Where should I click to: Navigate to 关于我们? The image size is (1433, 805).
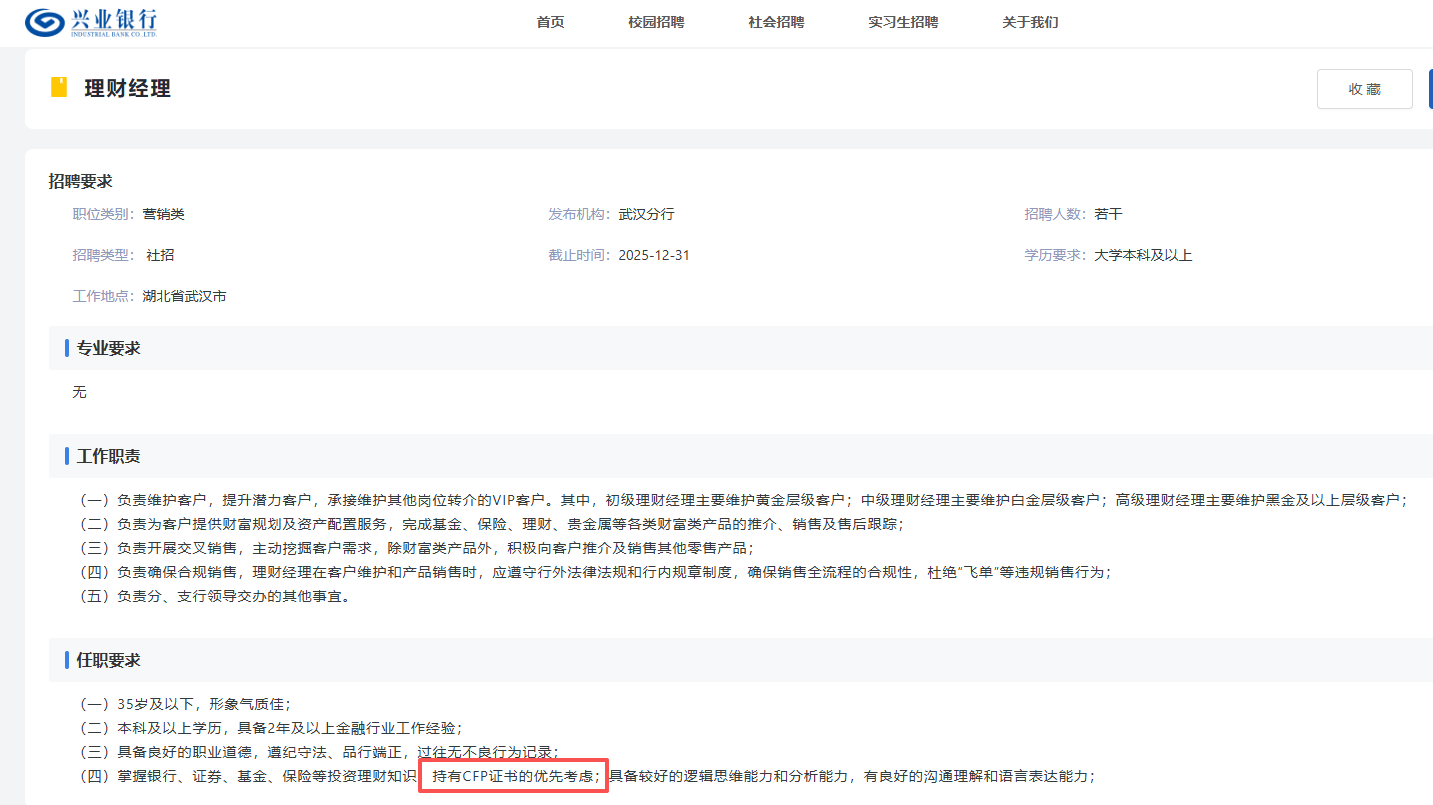coord(1030,22)
